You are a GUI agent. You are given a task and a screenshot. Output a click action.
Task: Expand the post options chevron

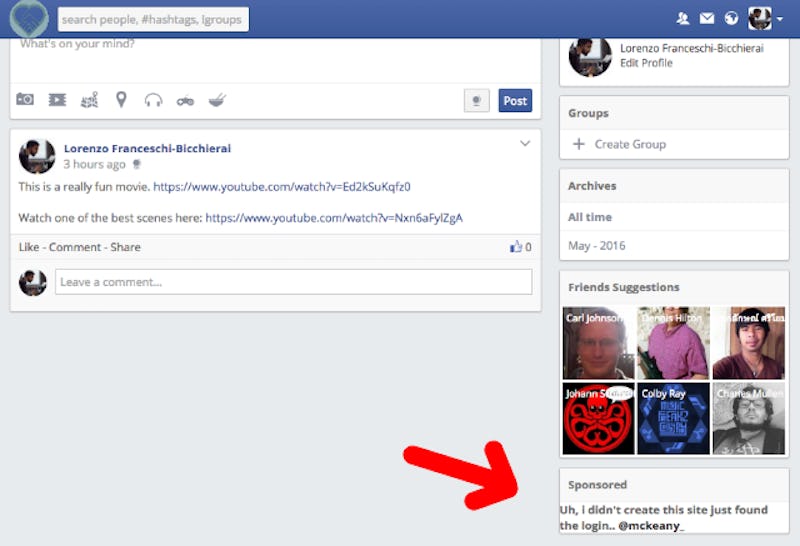pos(525,144)
